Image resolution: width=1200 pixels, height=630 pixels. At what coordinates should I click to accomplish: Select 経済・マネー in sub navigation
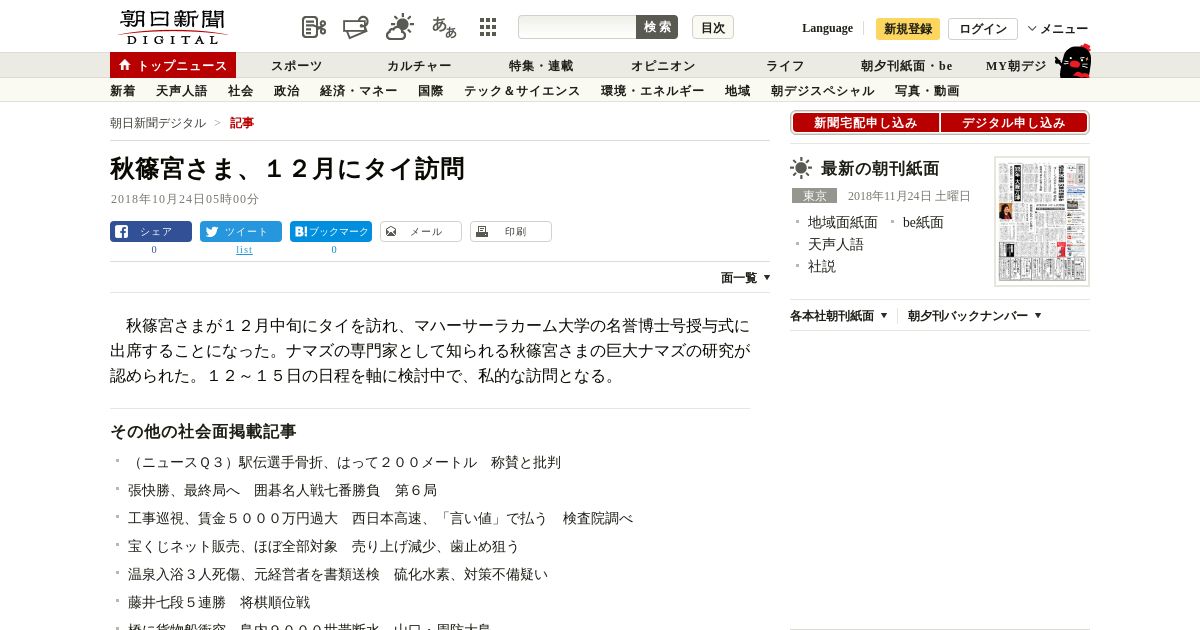[x=359, y=91]
